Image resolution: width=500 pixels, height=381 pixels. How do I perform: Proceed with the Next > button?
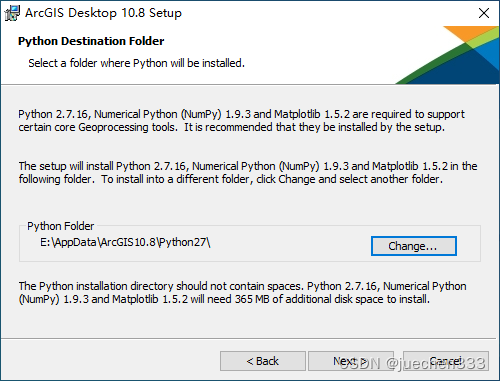pyautogui.click(x=351, y=361)
